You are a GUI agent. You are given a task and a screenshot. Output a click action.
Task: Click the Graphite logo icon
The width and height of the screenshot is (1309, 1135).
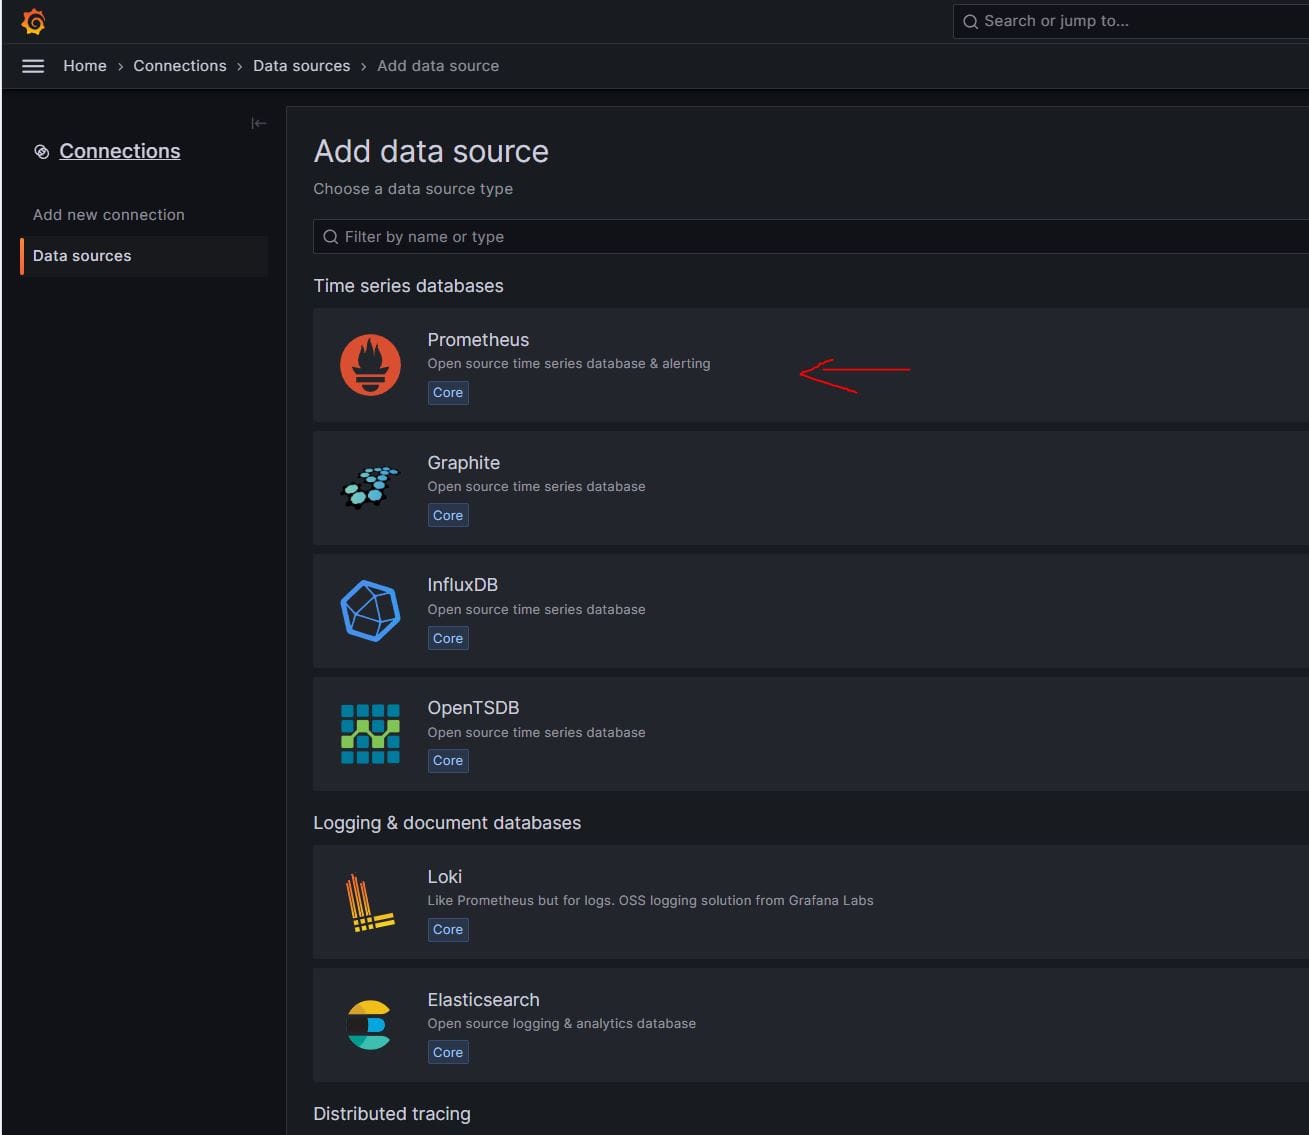[x=370, y=488]
